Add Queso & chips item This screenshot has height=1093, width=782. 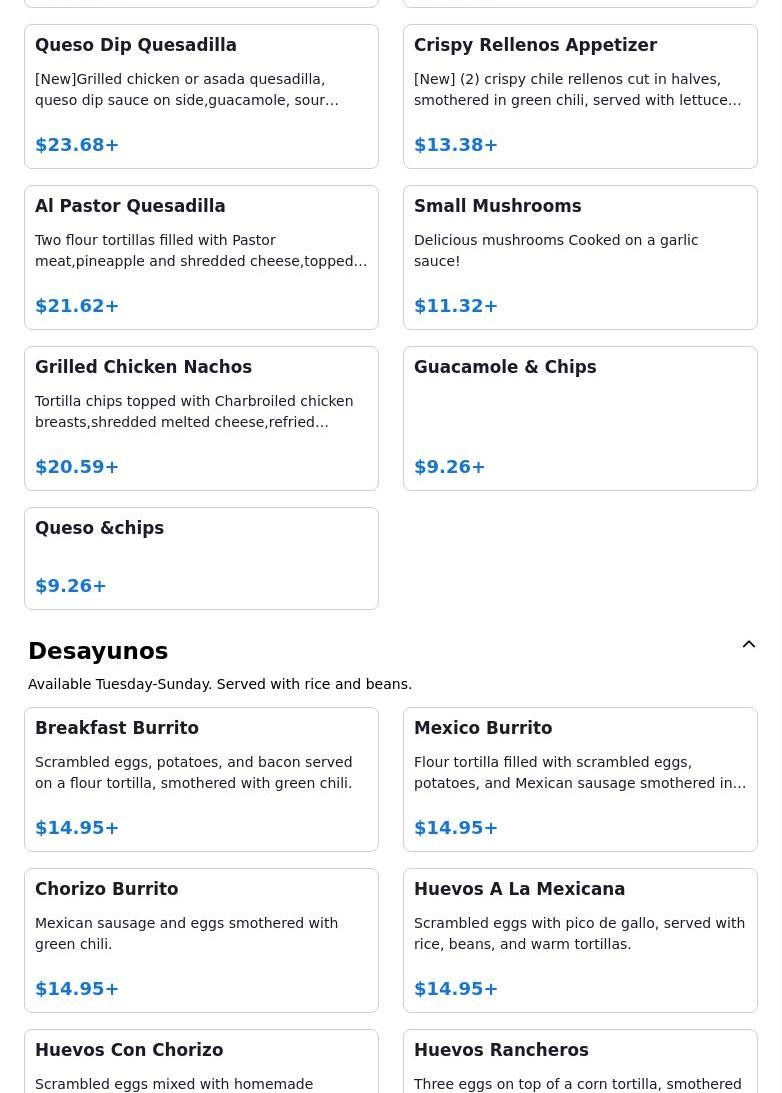pyautogui.click(x=201, y=558)
